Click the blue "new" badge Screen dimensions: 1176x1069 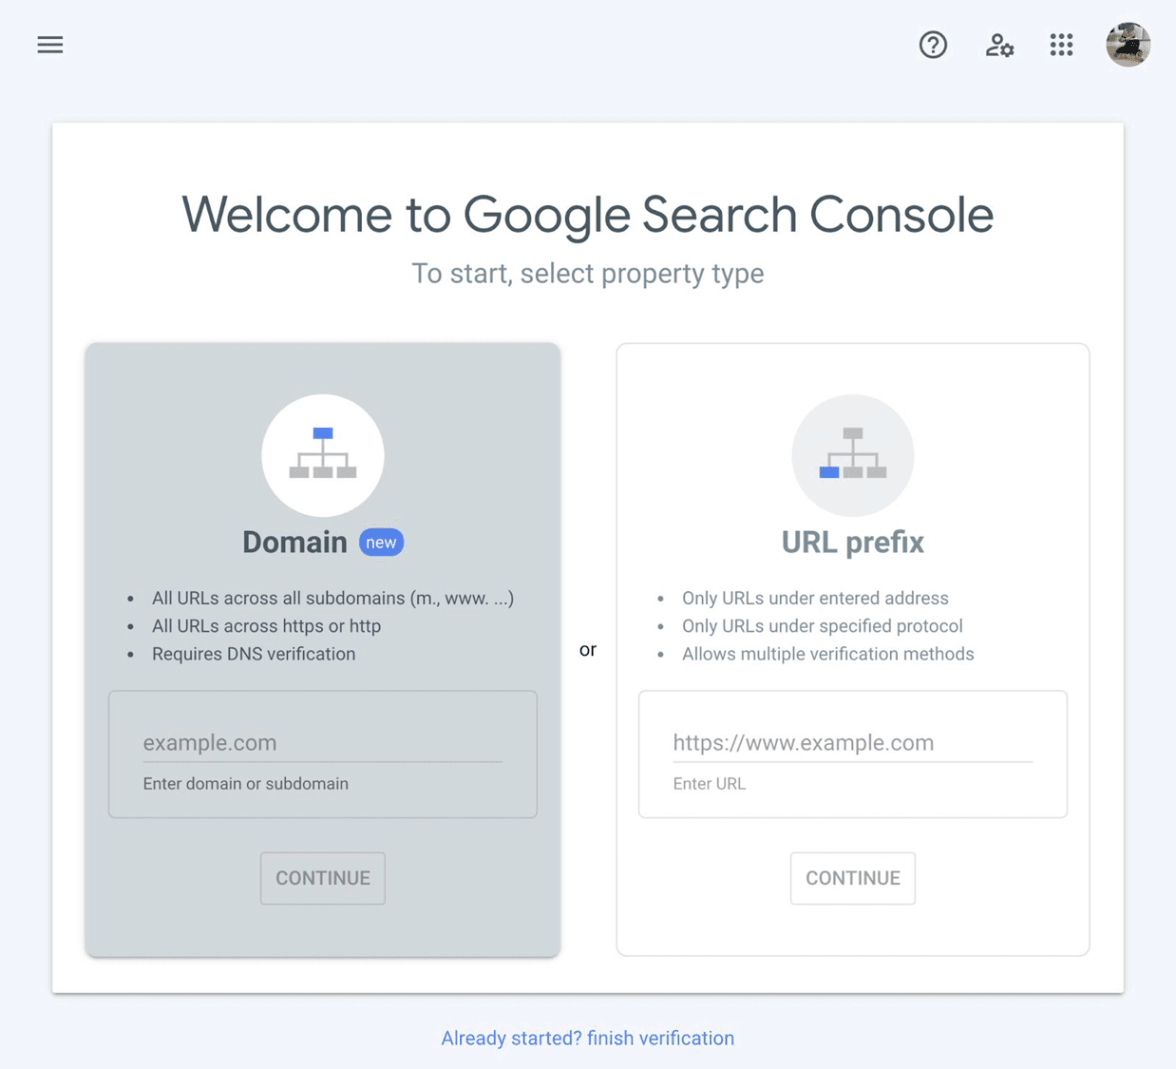[381, 542]
